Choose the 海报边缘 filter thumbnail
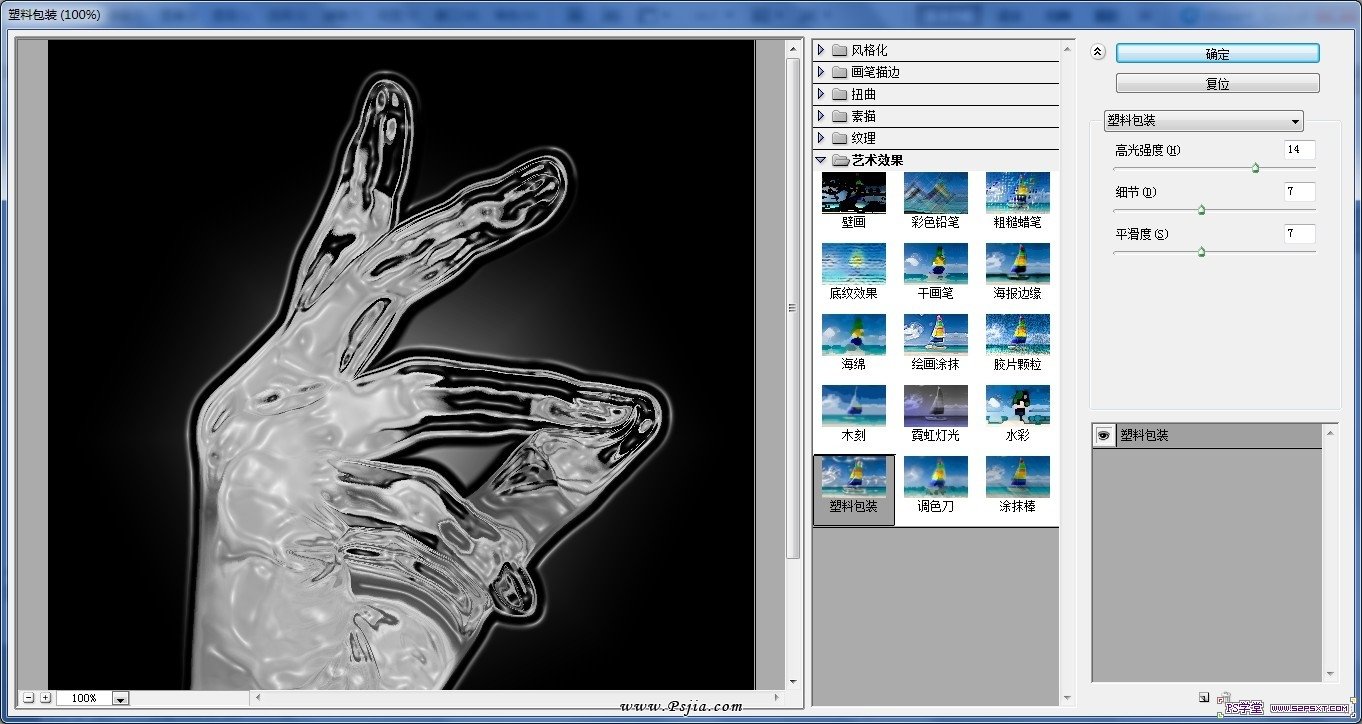This screenshot has width=1362, height=724. coord(1018,264)
